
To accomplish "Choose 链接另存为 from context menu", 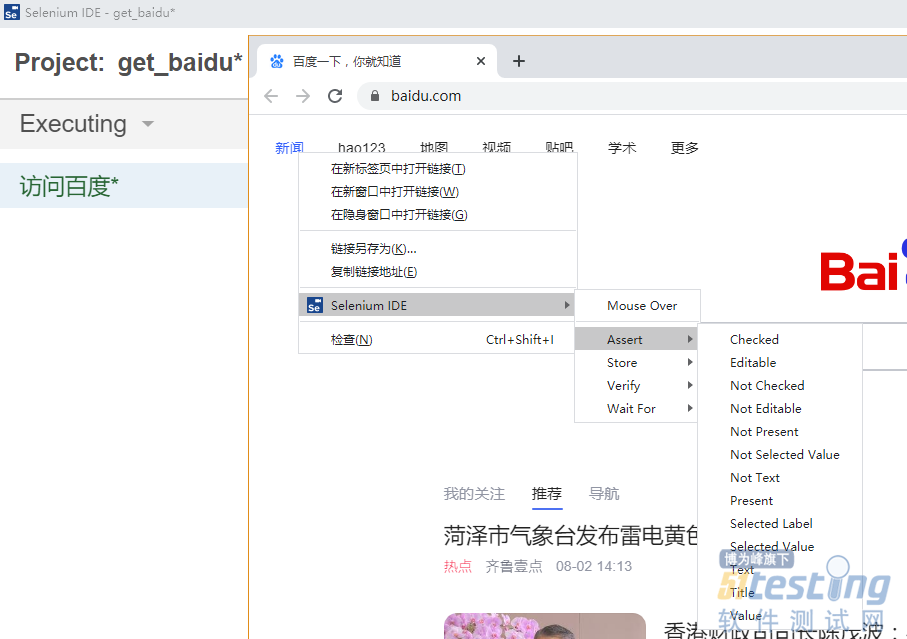I will [x=438, y=249].
